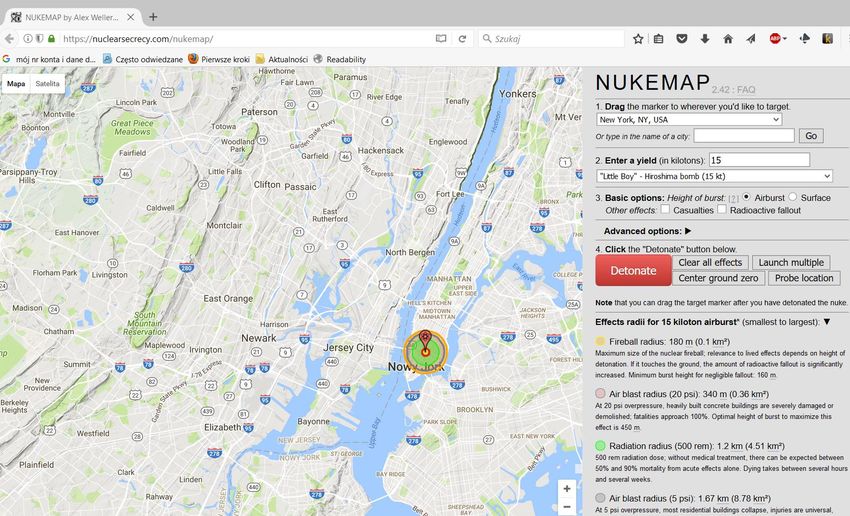Open the 'Little Boy' bomb preset dropdown

[x=714, y=176]
